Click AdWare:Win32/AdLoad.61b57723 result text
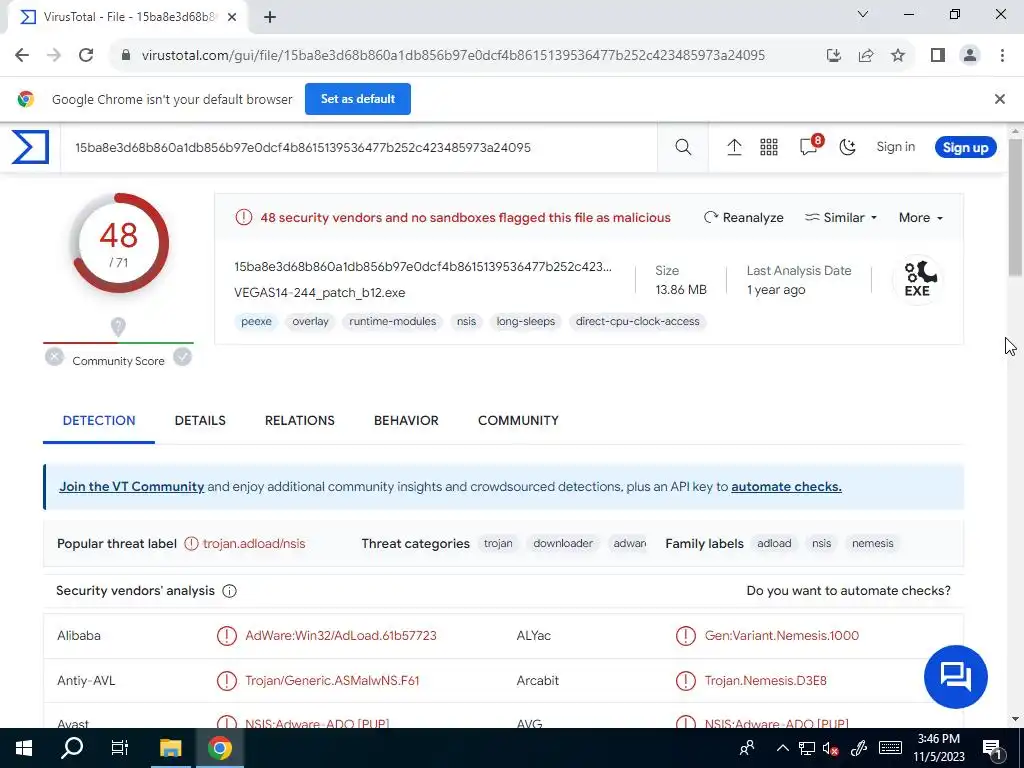 341,635
